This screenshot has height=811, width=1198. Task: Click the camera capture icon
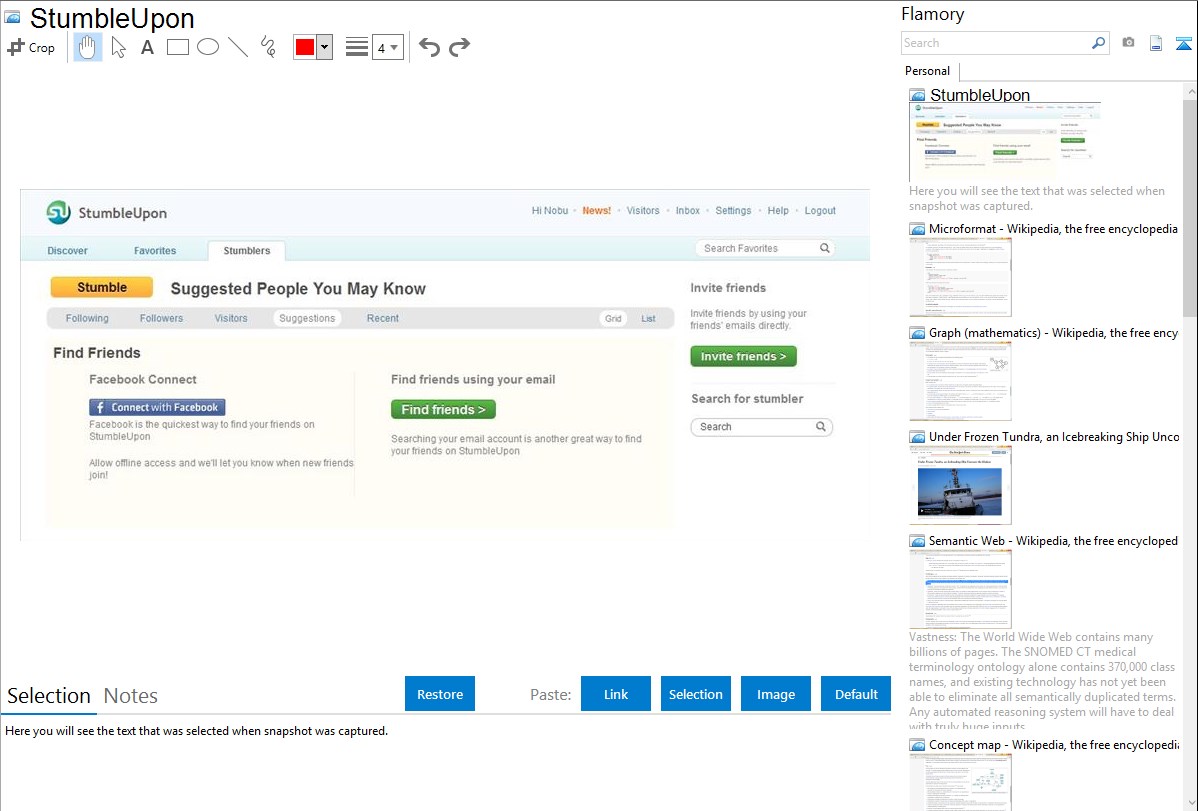[x=1128, y=43]
